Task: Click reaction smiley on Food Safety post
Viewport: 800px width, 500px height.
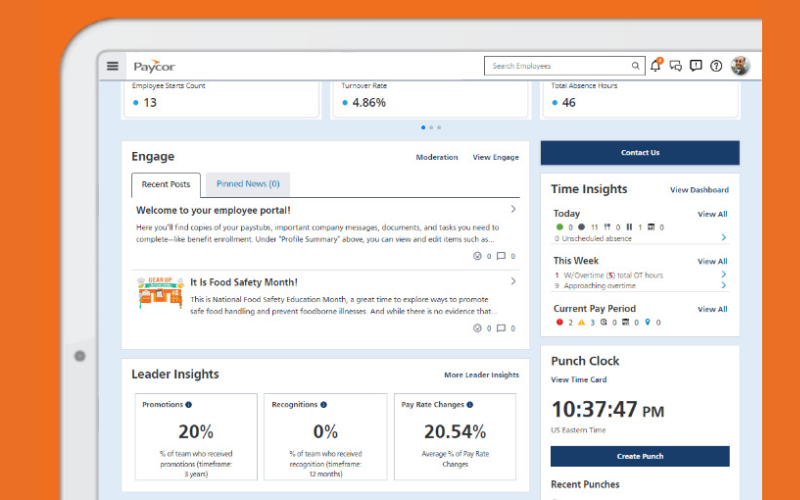Action: tap(477, 328)
